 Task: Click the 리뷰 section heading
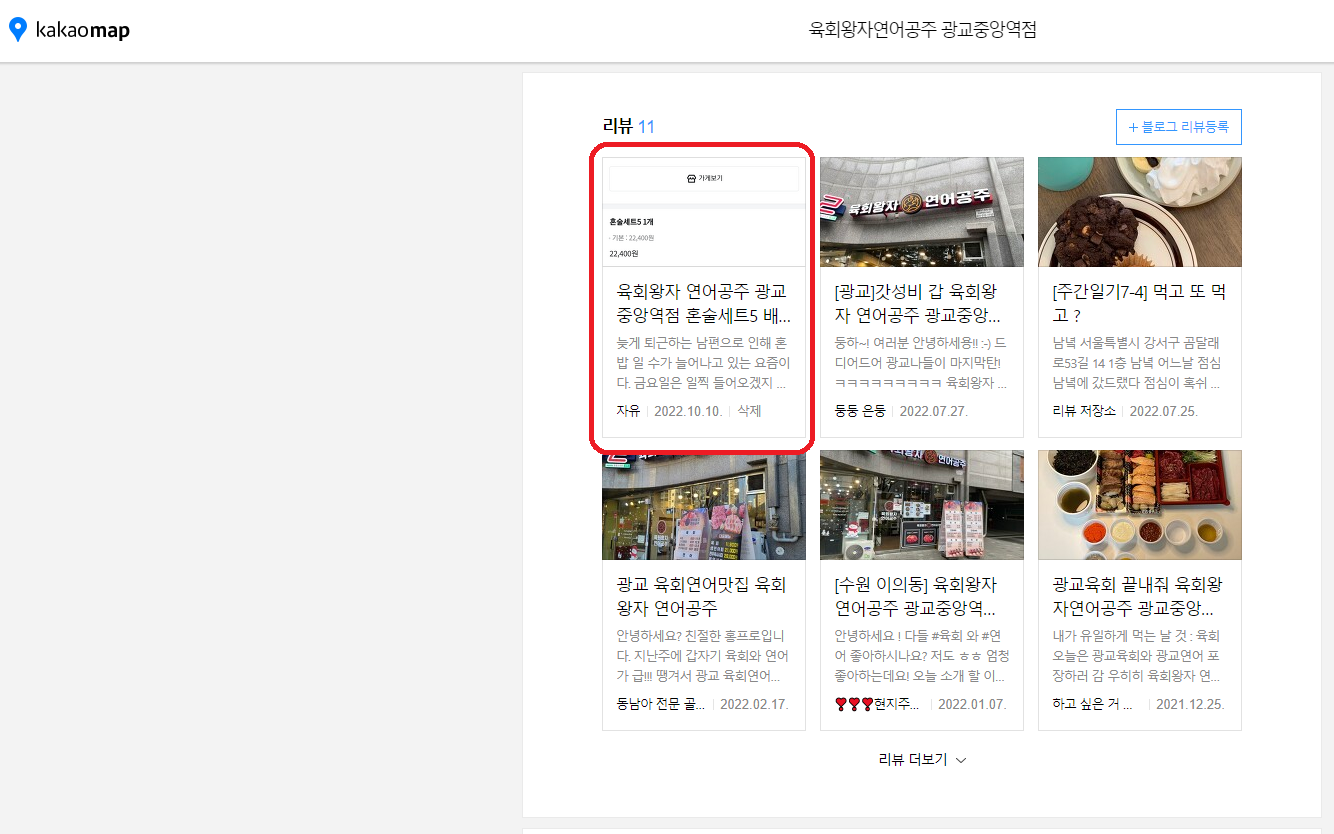[617, 127]
